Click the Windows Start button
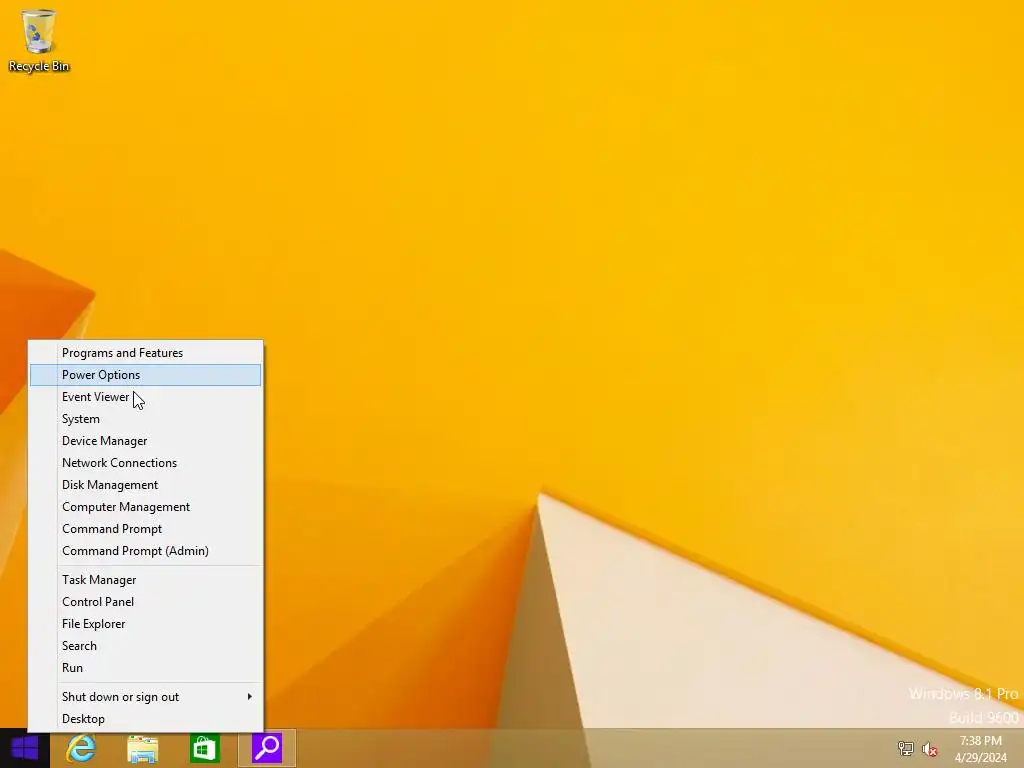 [x=25, y=748]
